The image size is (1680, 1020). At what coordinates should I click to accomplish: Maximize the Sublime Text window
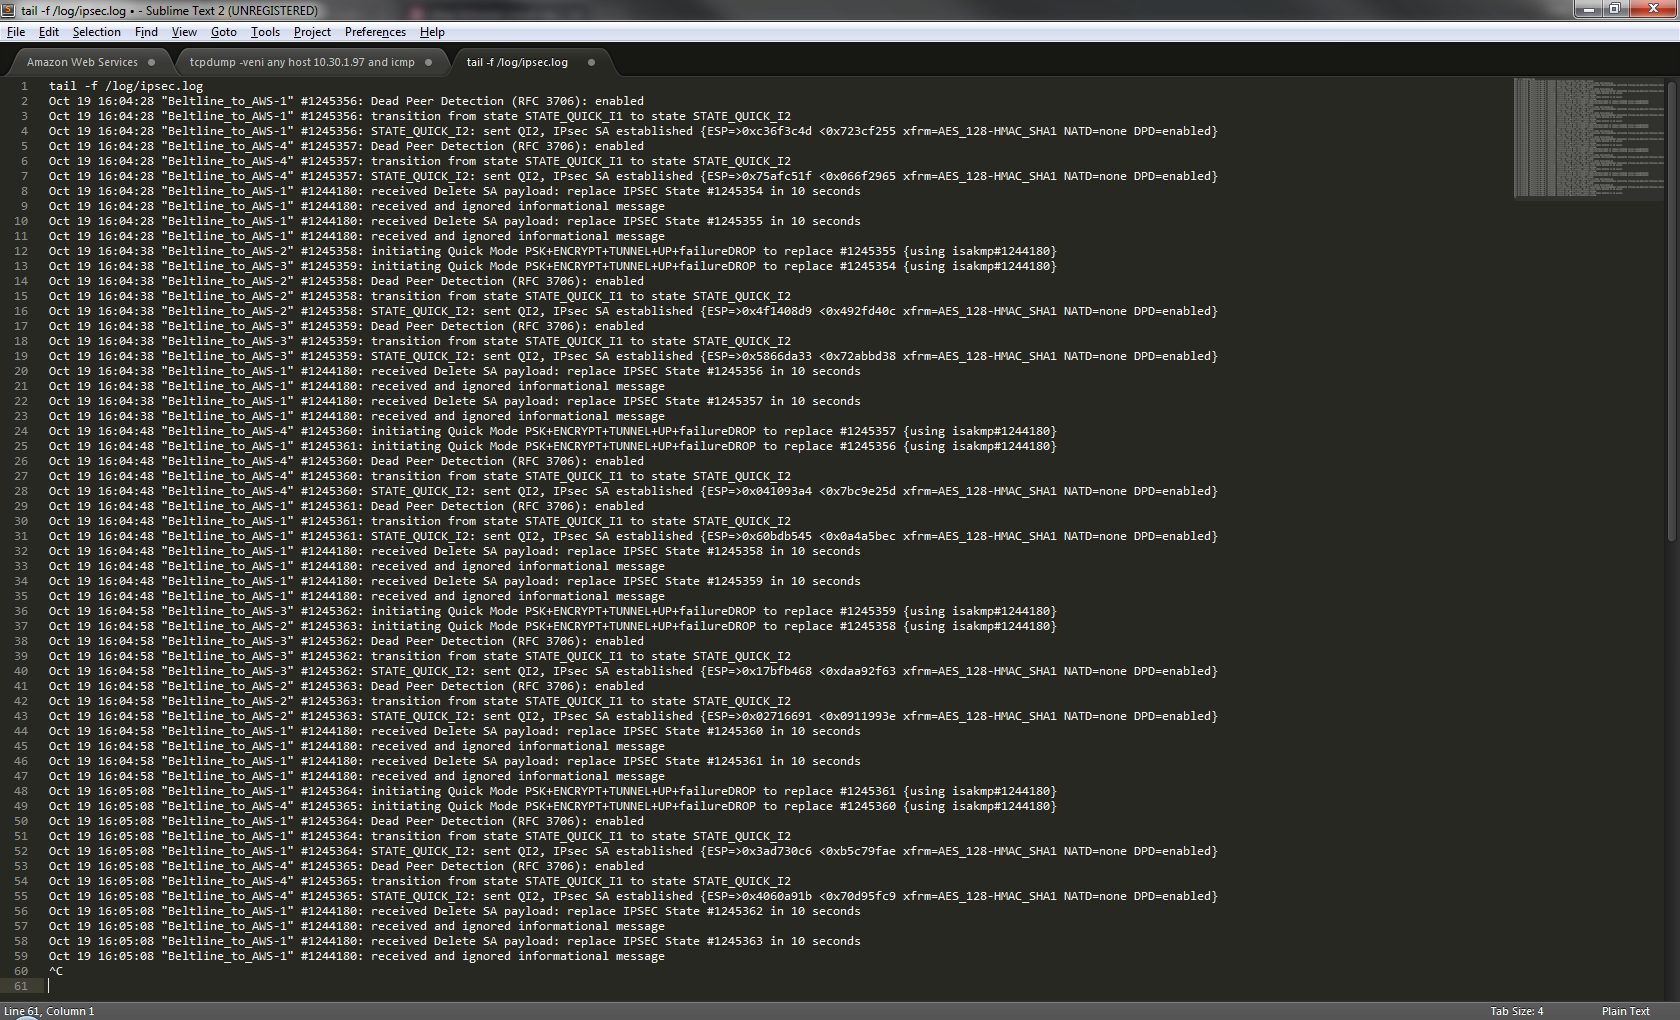tap(1614, 9)
